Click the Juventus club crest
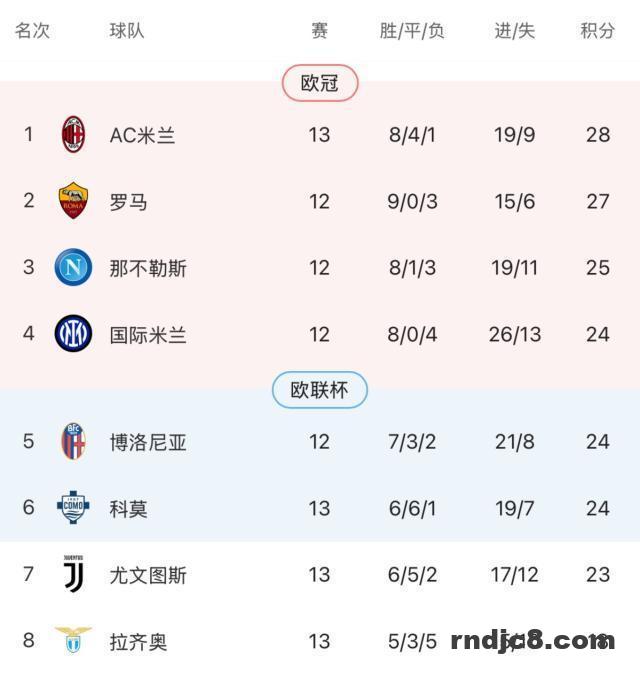The image size is (640, 679). (x=73, y=574)
